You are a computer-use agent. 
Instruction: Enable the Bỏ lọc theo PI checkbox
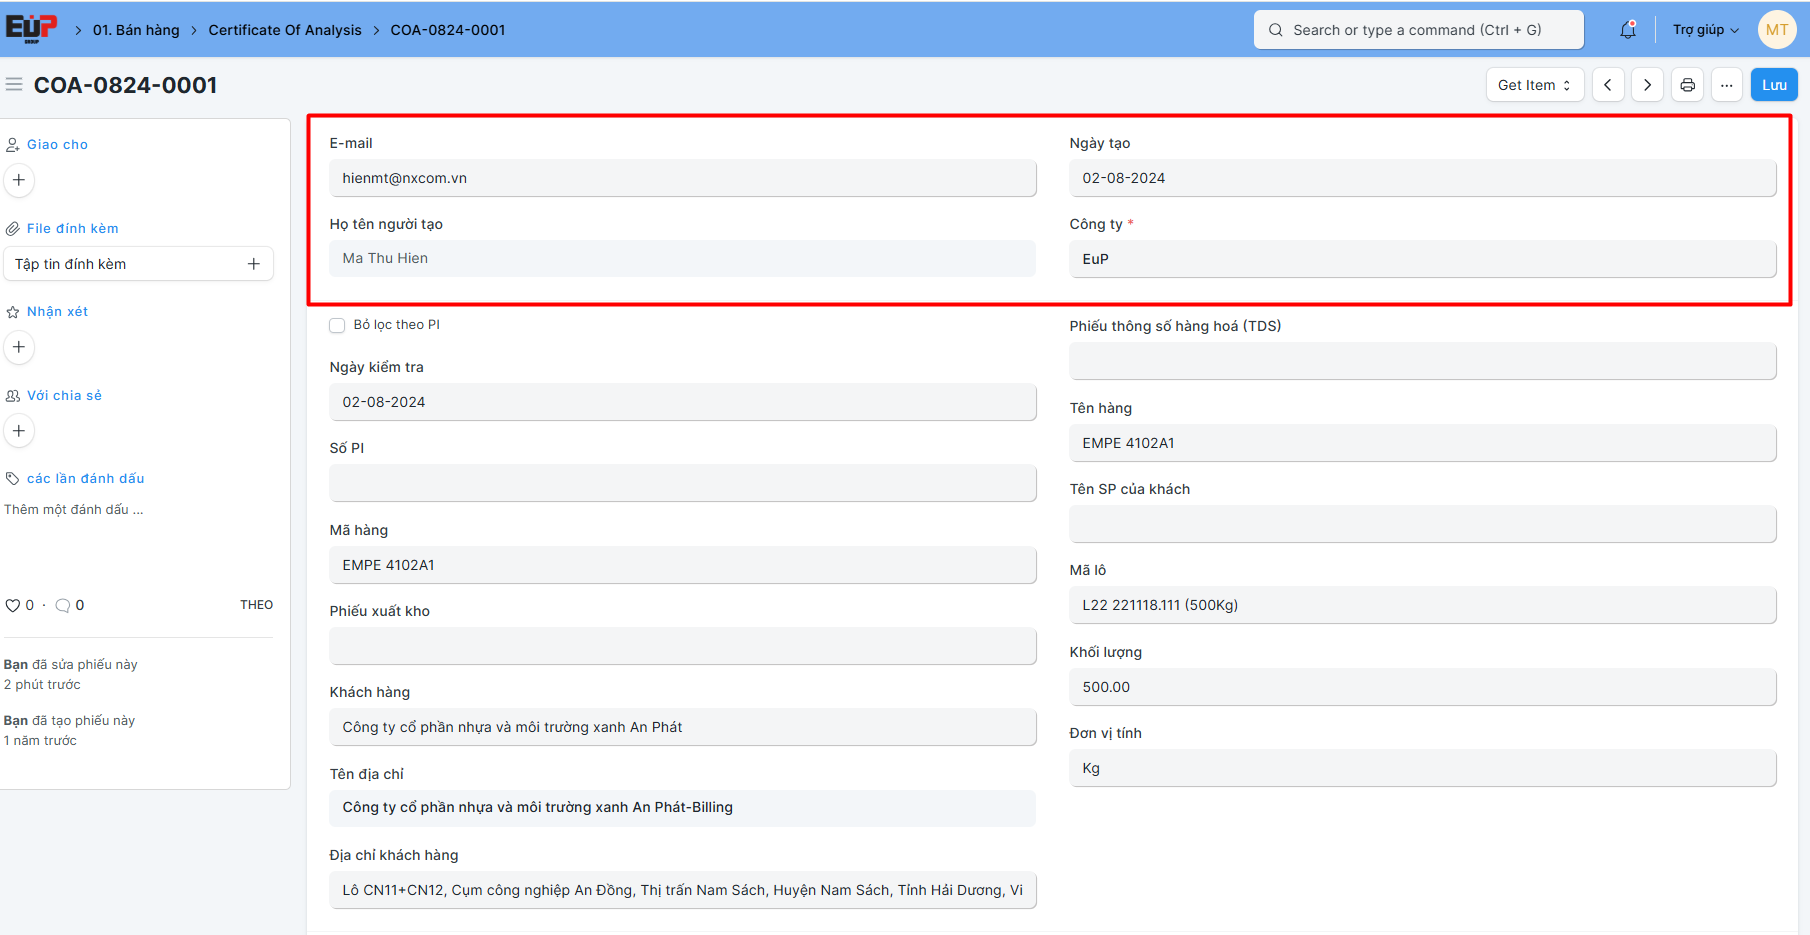coord(338,325)
